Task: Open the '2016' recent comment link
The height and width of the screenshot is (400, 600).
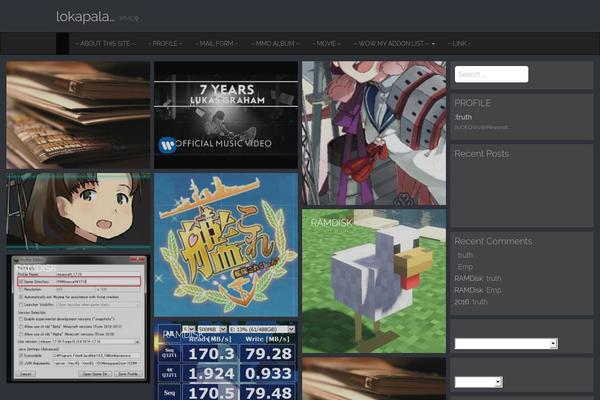Action: [x=461, y=302]
